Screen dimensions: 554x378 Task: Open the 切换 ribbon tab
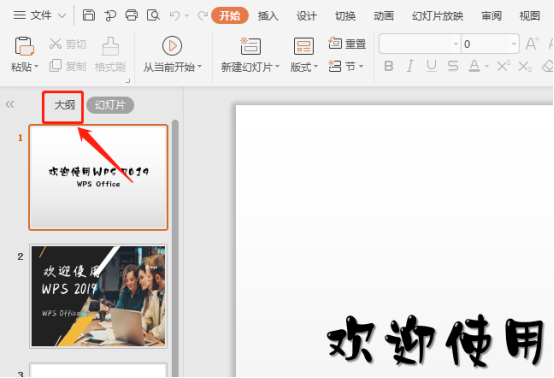[345, 16]
